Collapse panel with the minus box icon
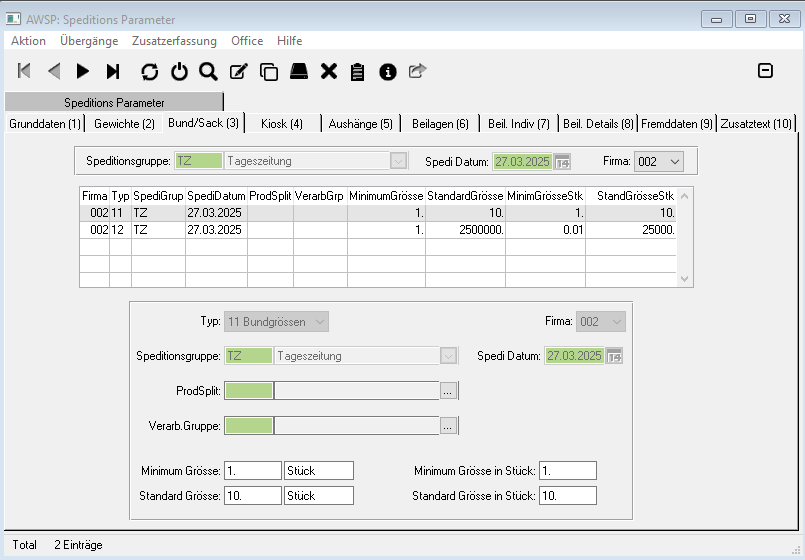This screenshot has height=560, width=805. click(x=765, y=70)
